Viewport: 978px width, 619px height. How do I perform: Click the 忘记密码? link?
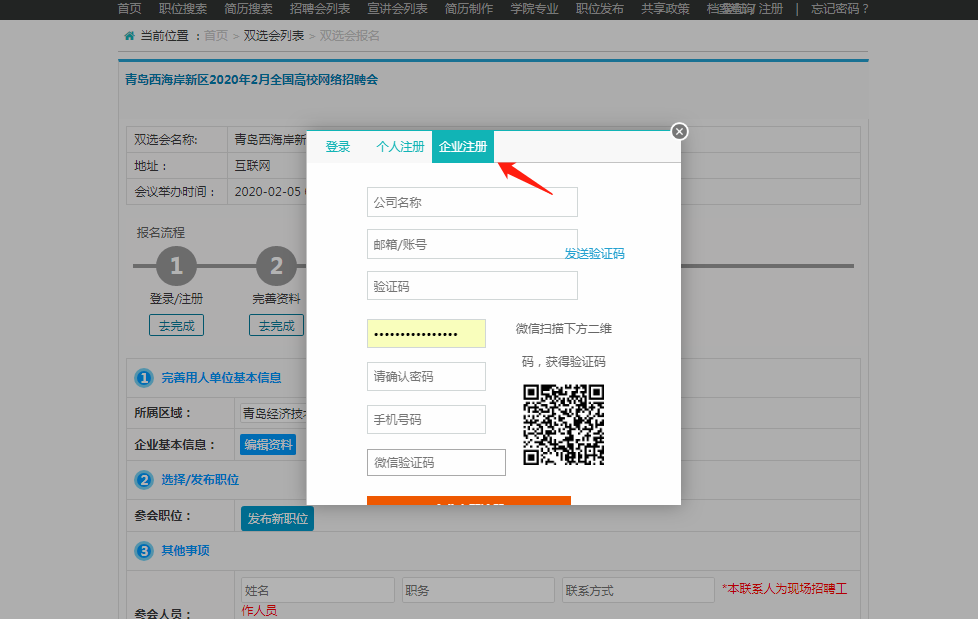click(x=840, y=9)
